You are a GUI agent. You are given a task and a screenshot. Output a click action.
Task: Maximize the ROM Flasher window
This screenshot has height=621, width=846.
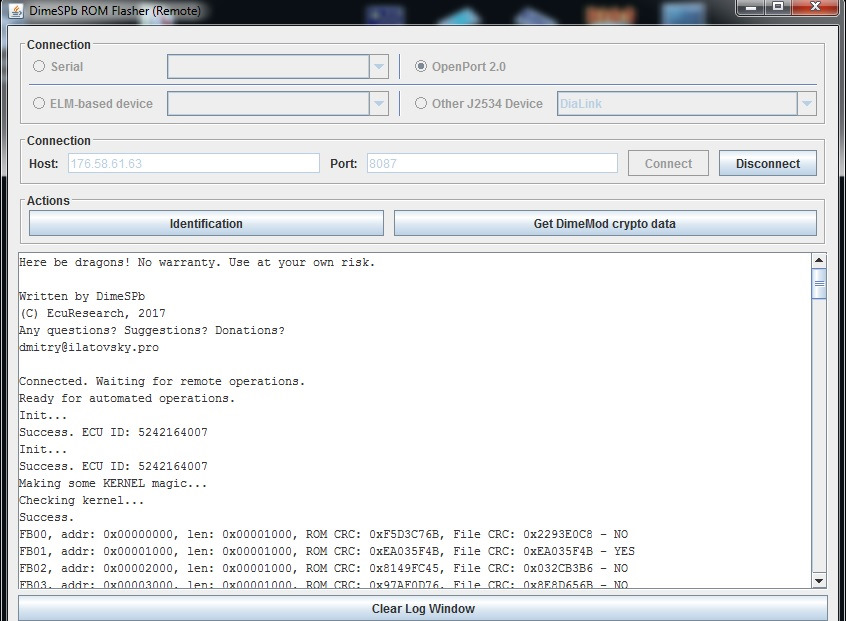click(x=777, y=7)
